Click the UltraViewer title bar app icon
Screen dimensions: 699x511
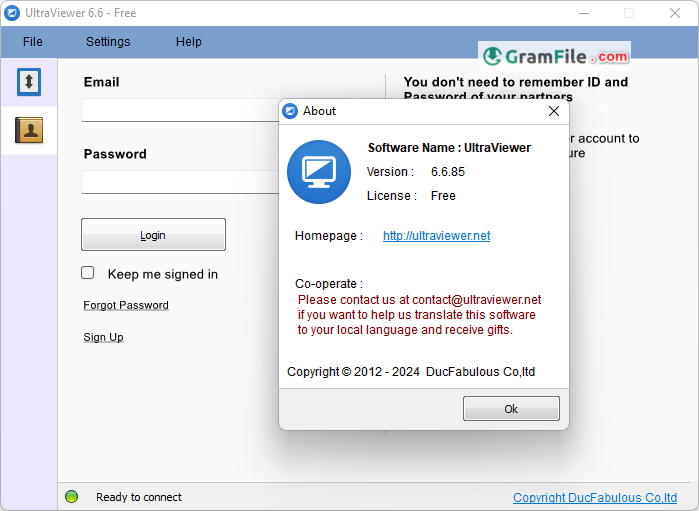click(x=12, y=13)
